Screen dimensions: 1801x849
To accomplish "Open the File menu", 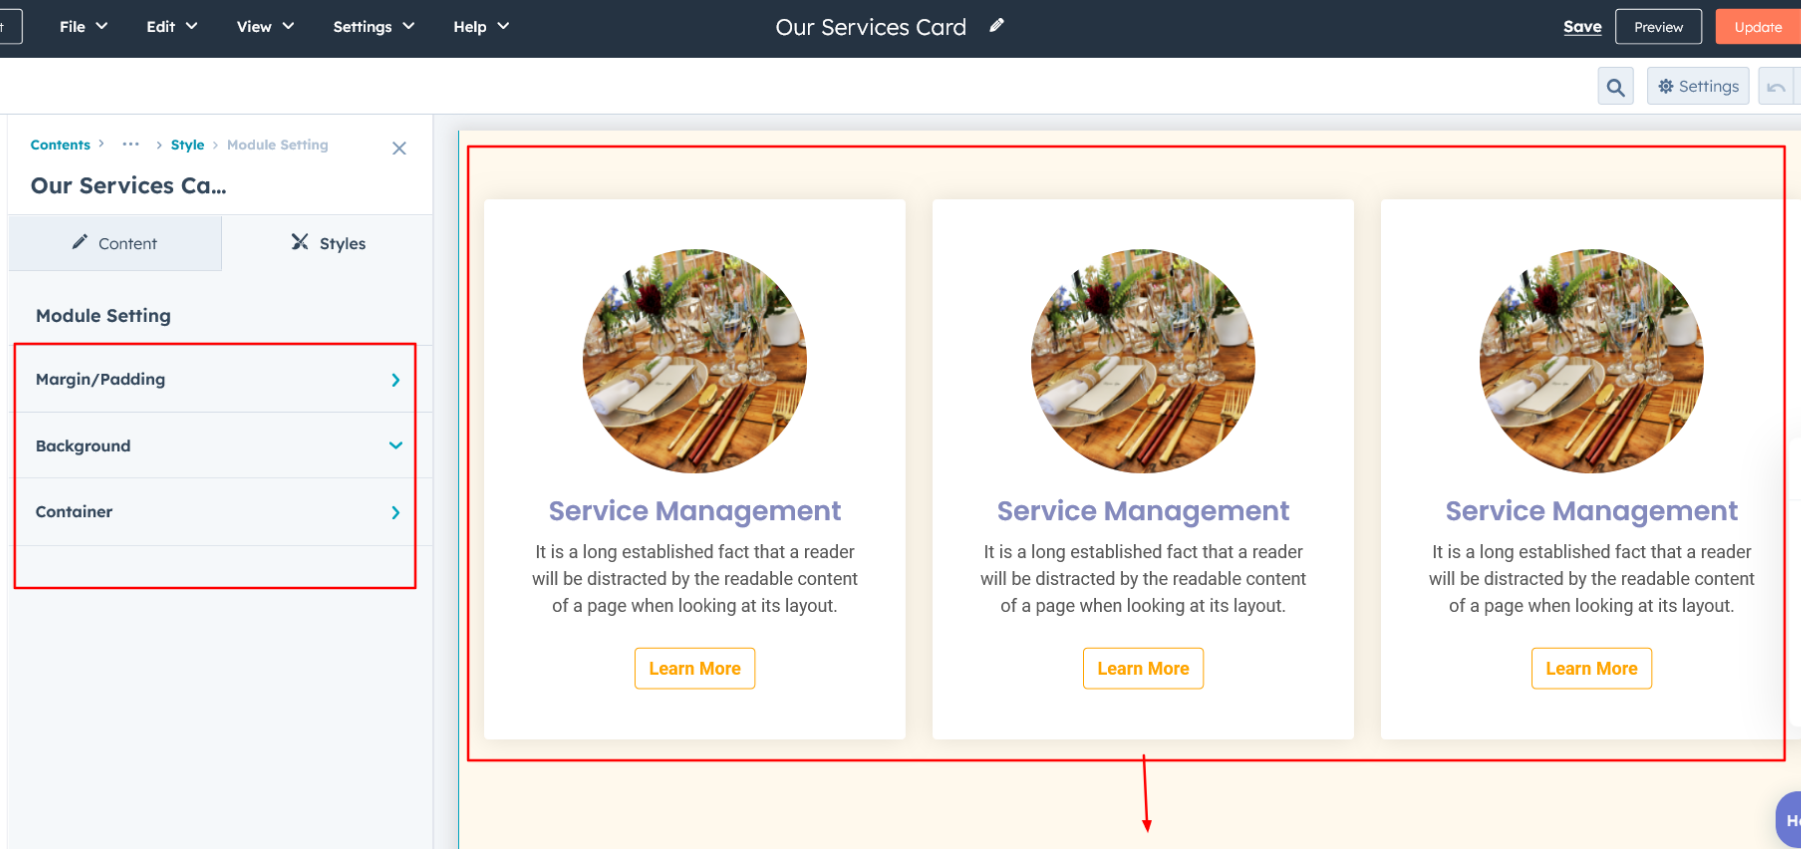I will tap(83, 27).
